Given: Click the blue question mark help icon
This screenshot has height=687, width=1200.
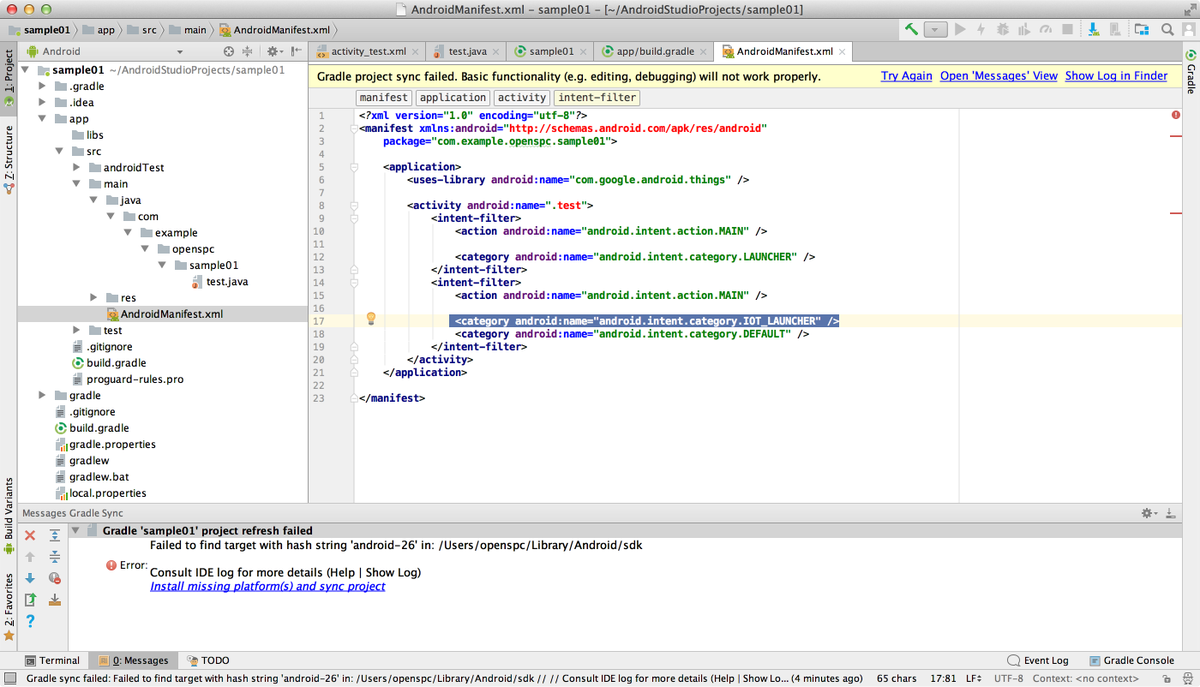Looking at the screenshot, I should pyautogui.click(x=30, y=621).
